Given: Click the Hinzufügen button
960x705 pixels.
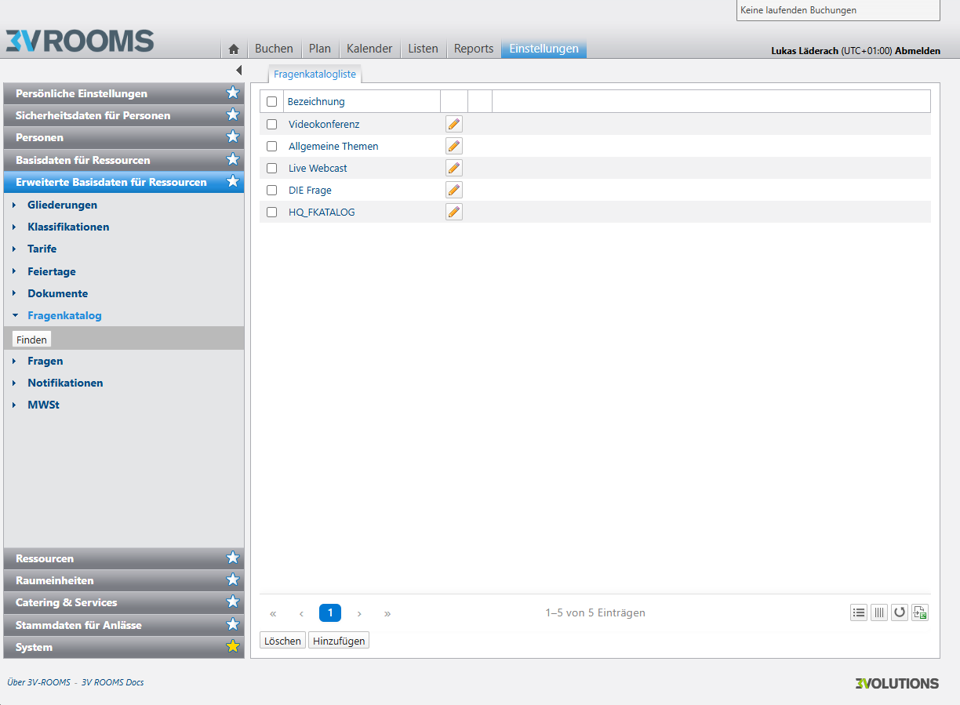Looking at the screenshot, I should 338,641.
